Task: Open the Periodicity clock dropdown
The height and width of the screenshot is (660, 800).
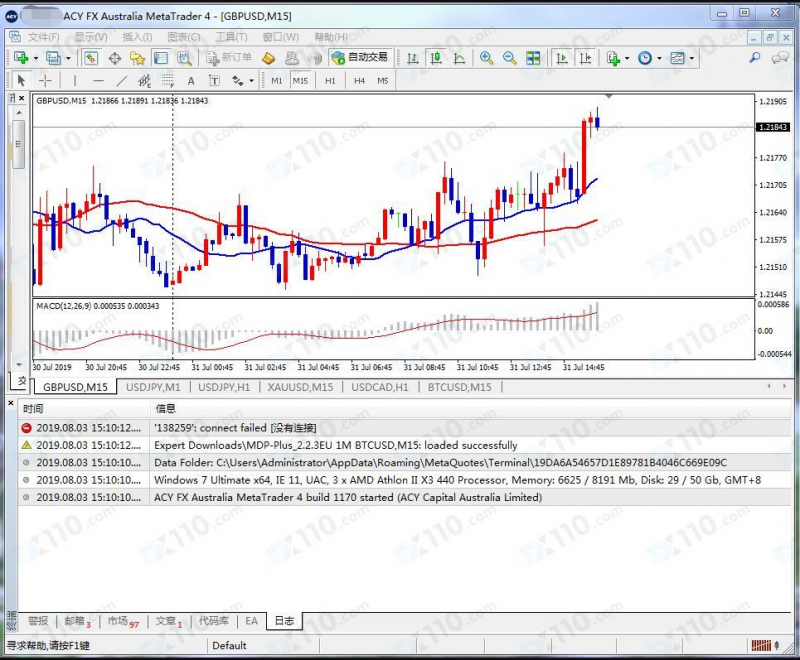Action: pos(657,58)
